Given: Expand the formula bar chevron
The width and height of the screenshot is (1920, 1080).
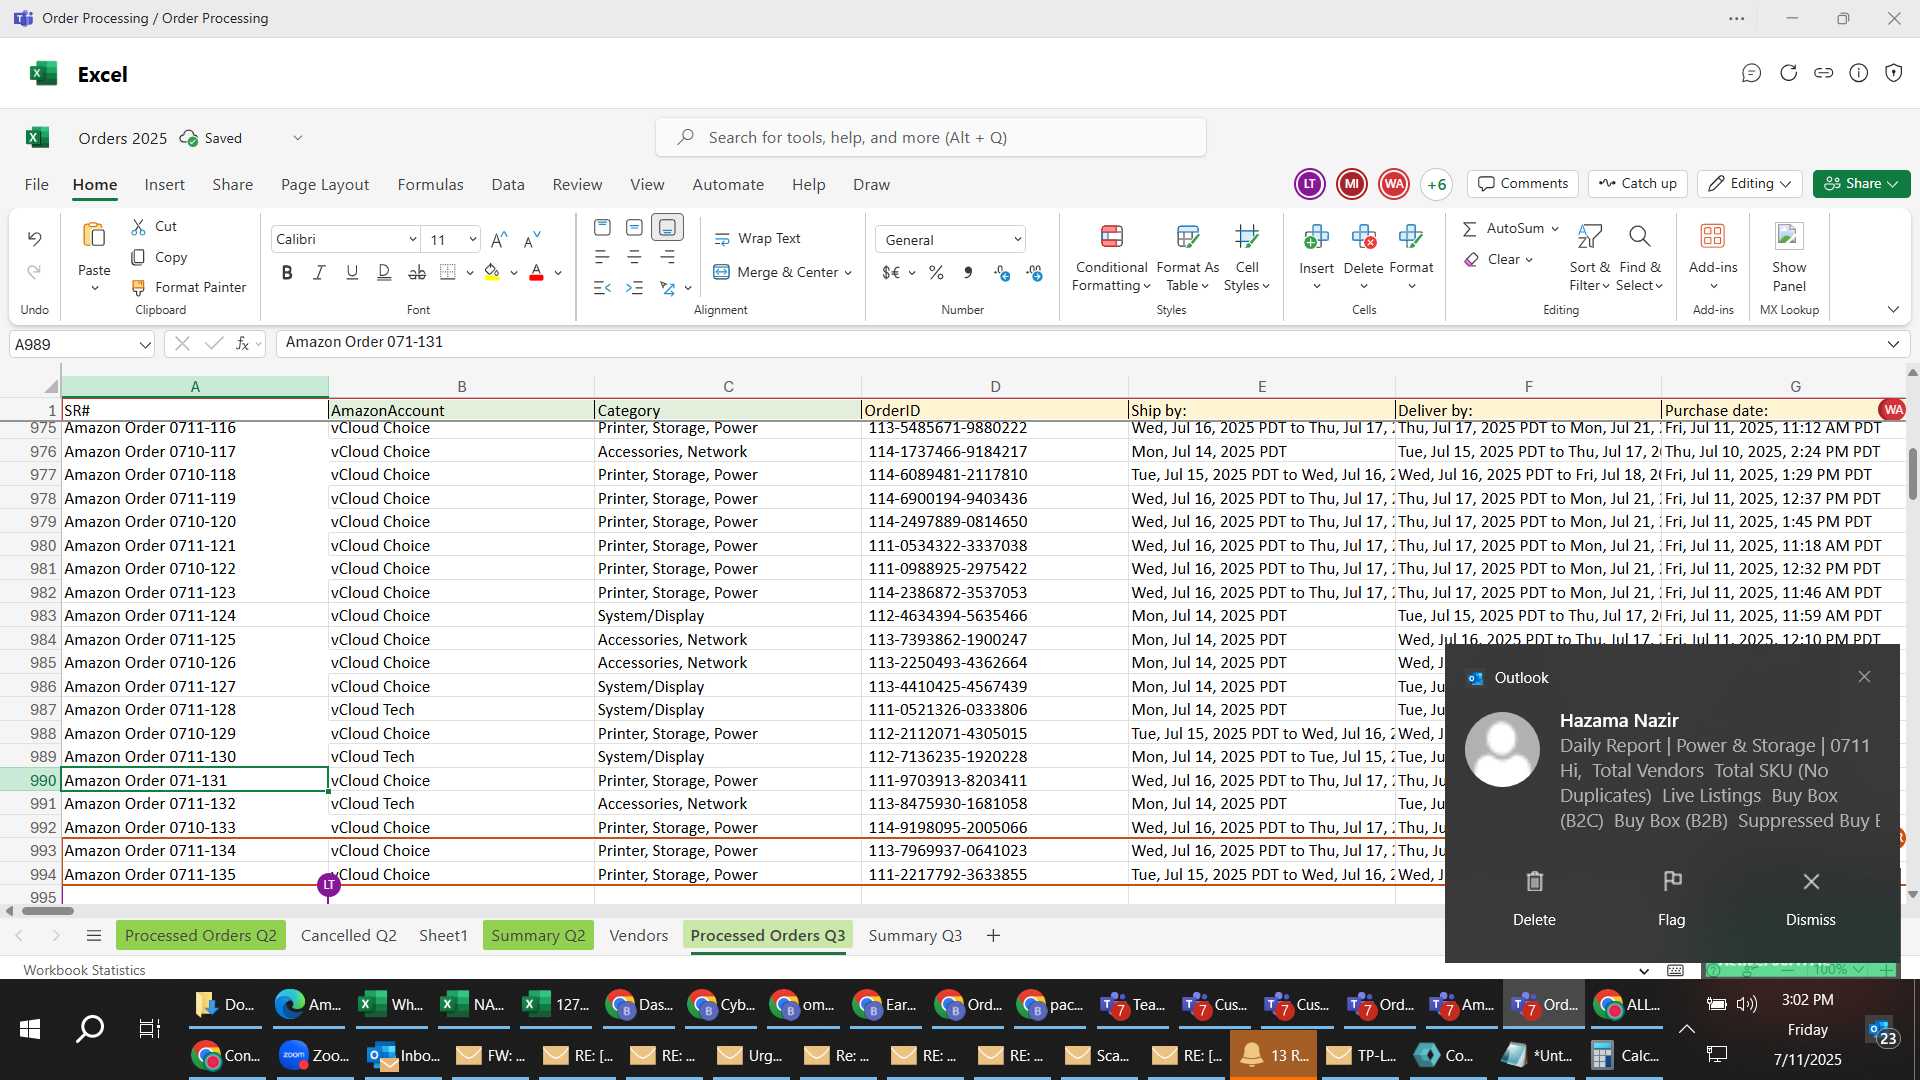Looking at the screenshot, I should tap(1893, 344).
